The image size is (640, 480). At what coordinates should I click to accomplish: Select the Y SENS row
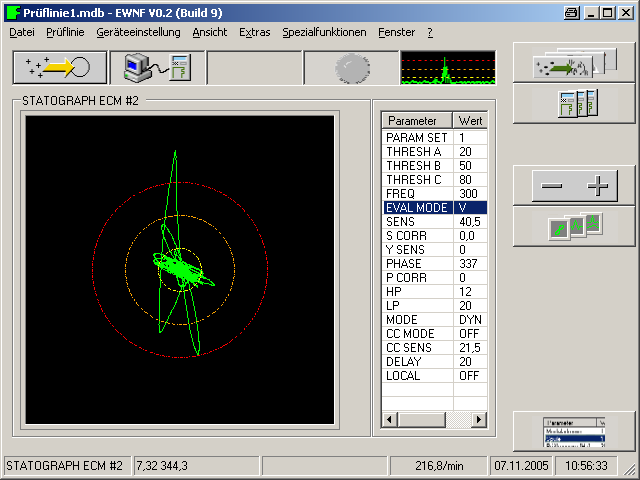[435, 249]
